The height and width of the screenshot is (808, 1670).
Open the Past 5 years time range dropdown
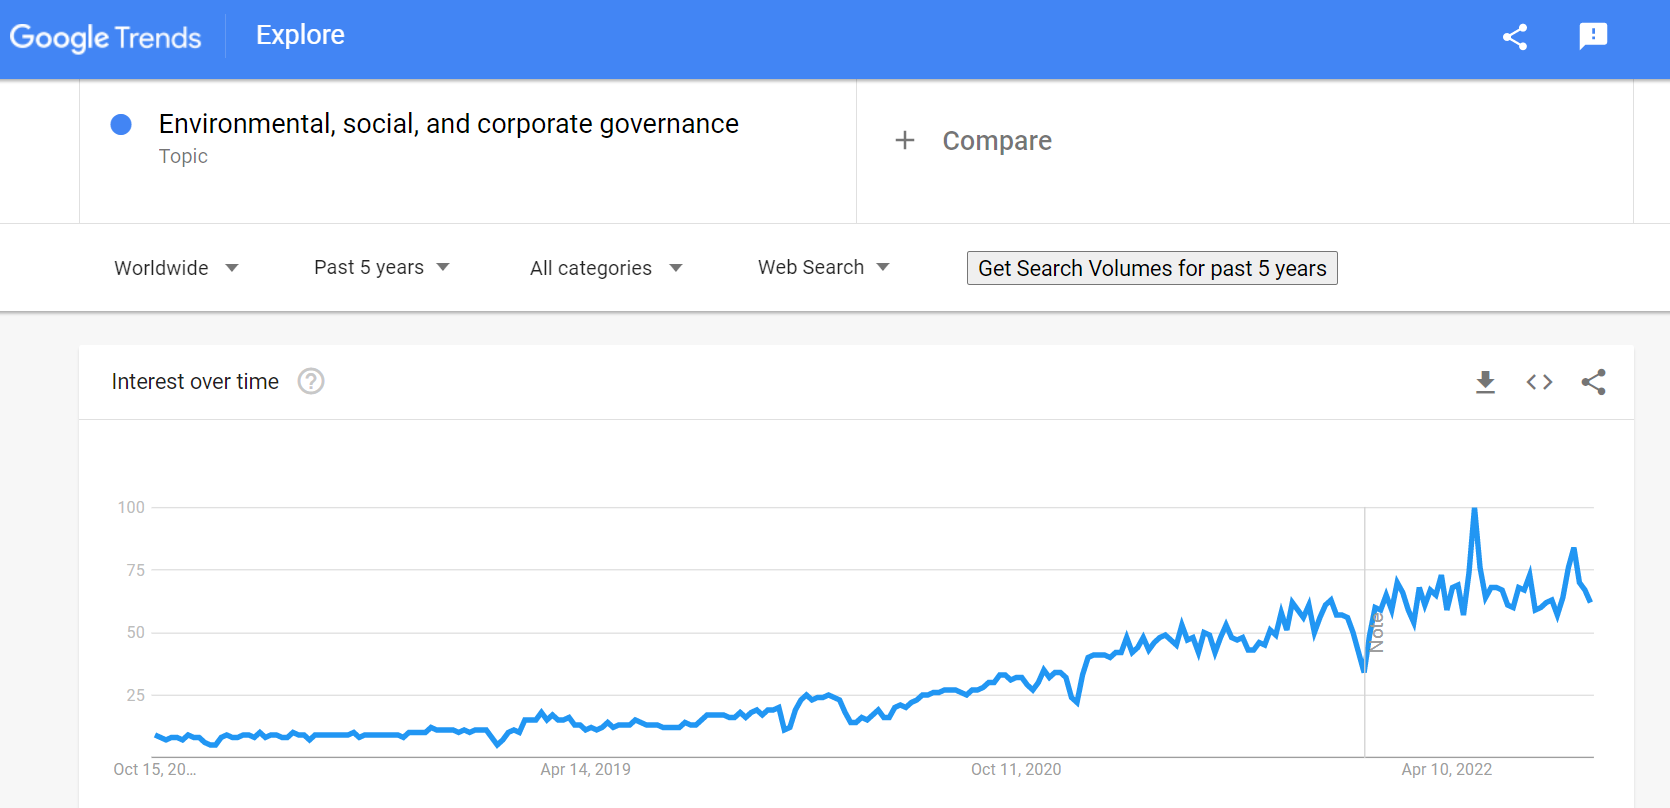point(382,267)
